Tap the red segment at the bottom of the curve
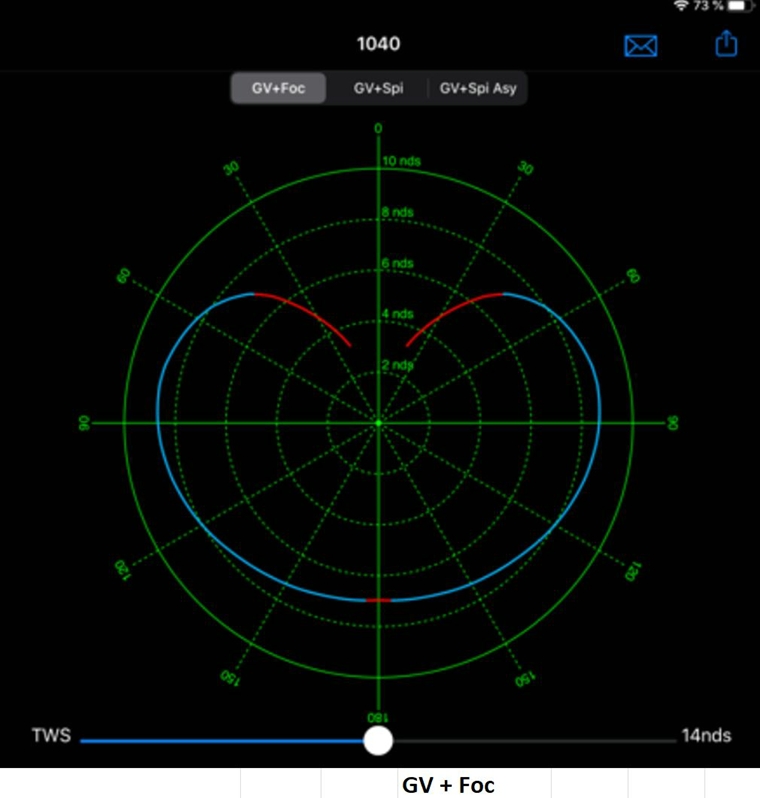Screen dimensions: 760x798 coord(378,600)
